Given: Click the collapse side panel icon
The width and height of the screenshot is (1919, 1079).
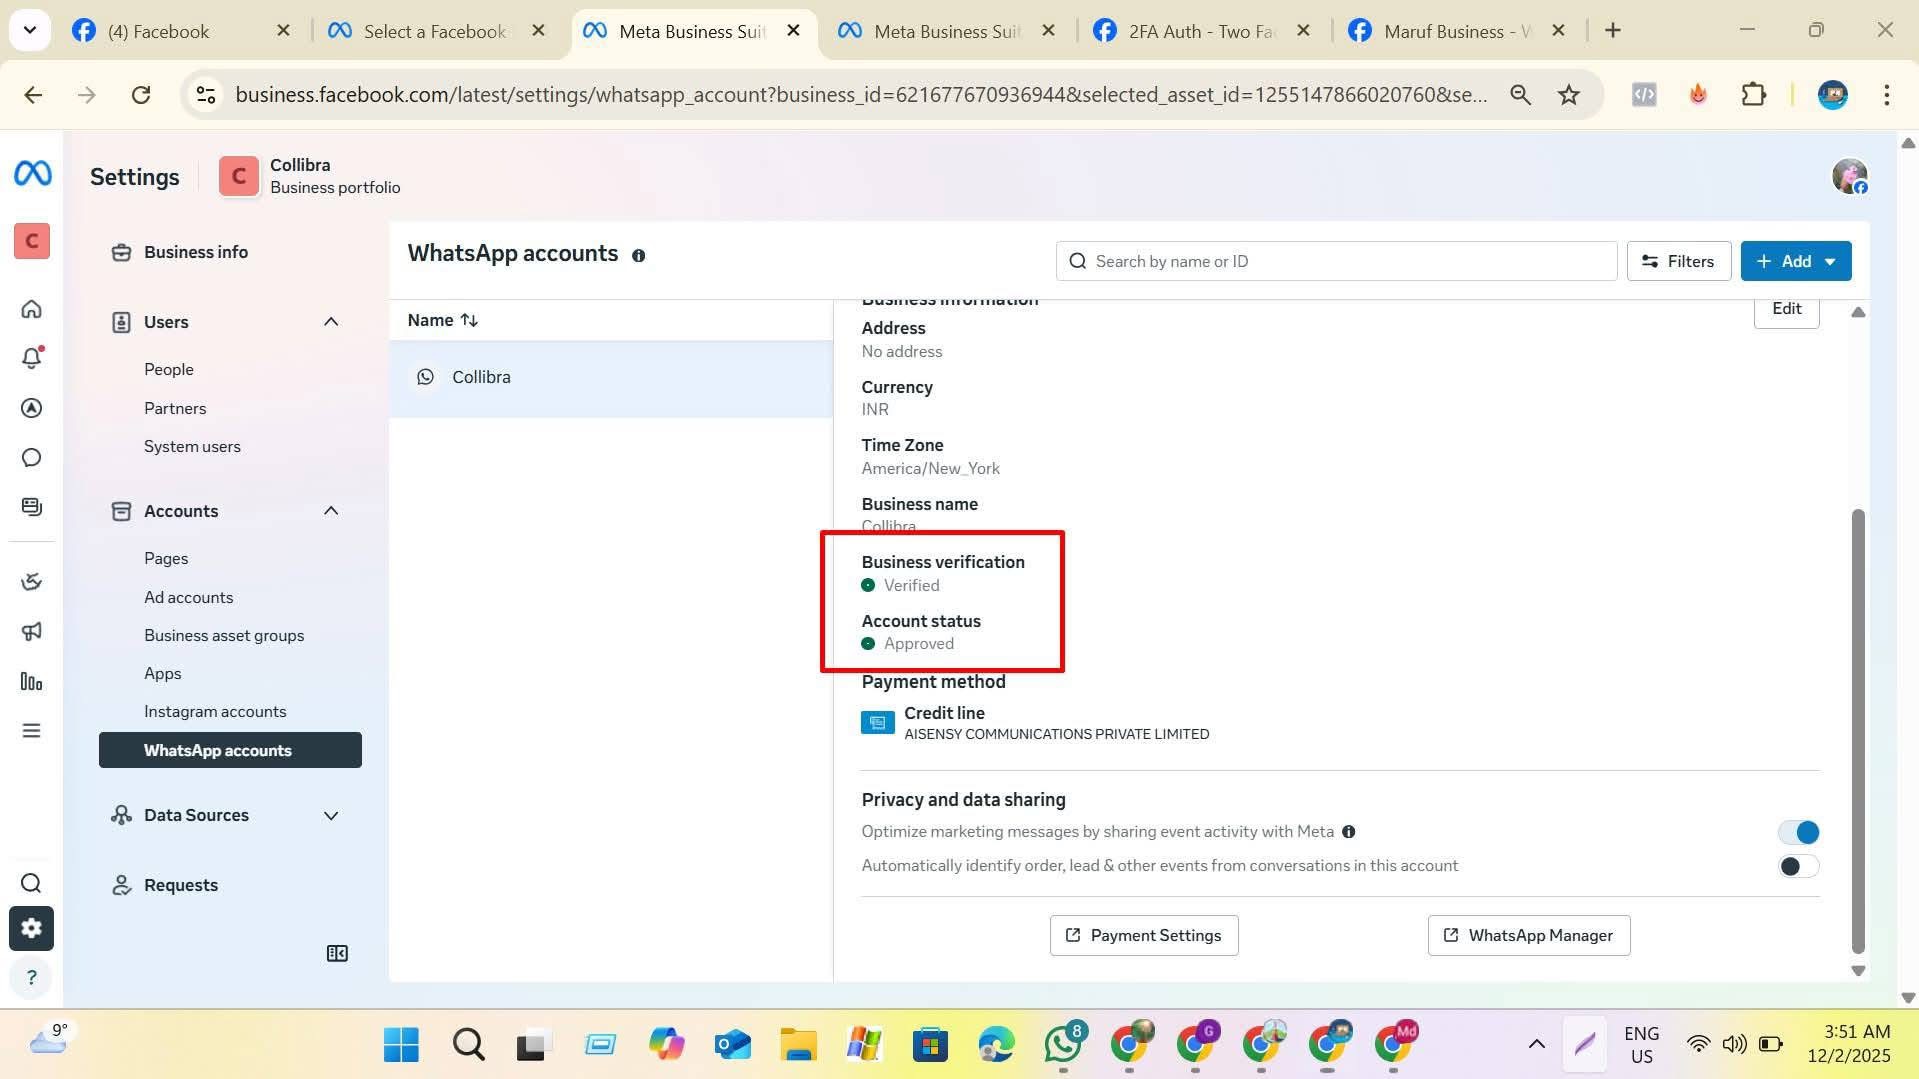Looking at the screenshot, I should coord(337,953).
